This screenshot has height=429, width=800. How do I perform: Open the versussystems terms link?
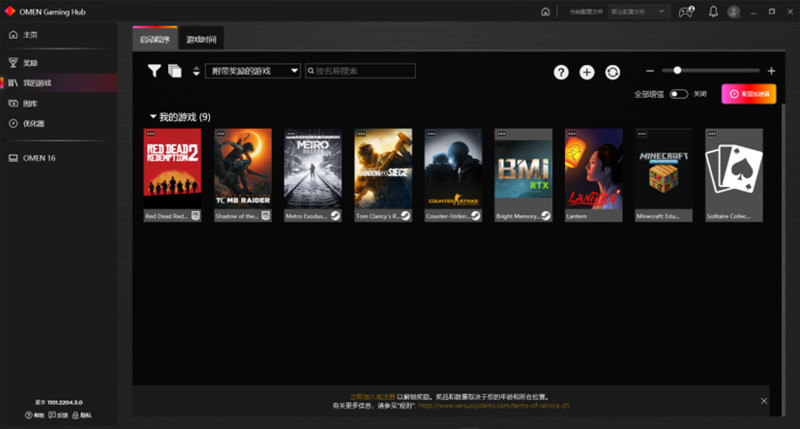493,406
